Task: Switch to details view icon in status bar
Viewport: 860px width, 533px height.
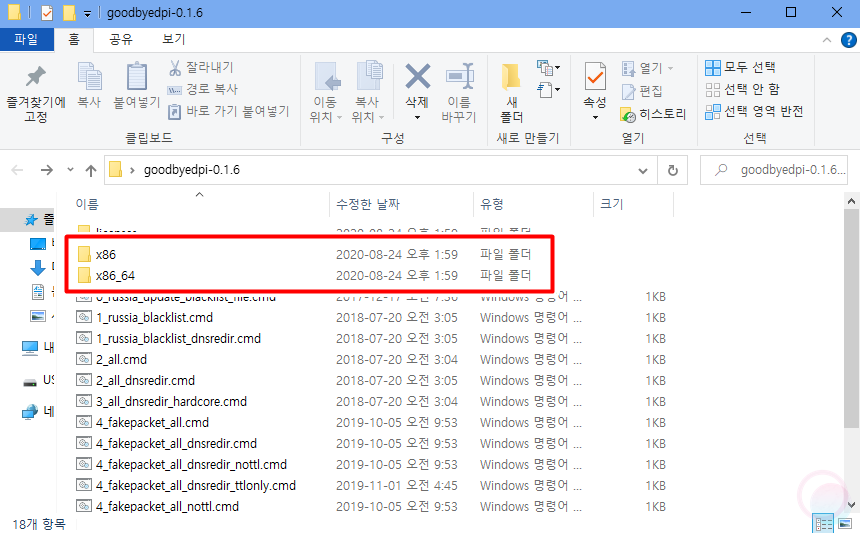Action: click(x=824, y=524)
